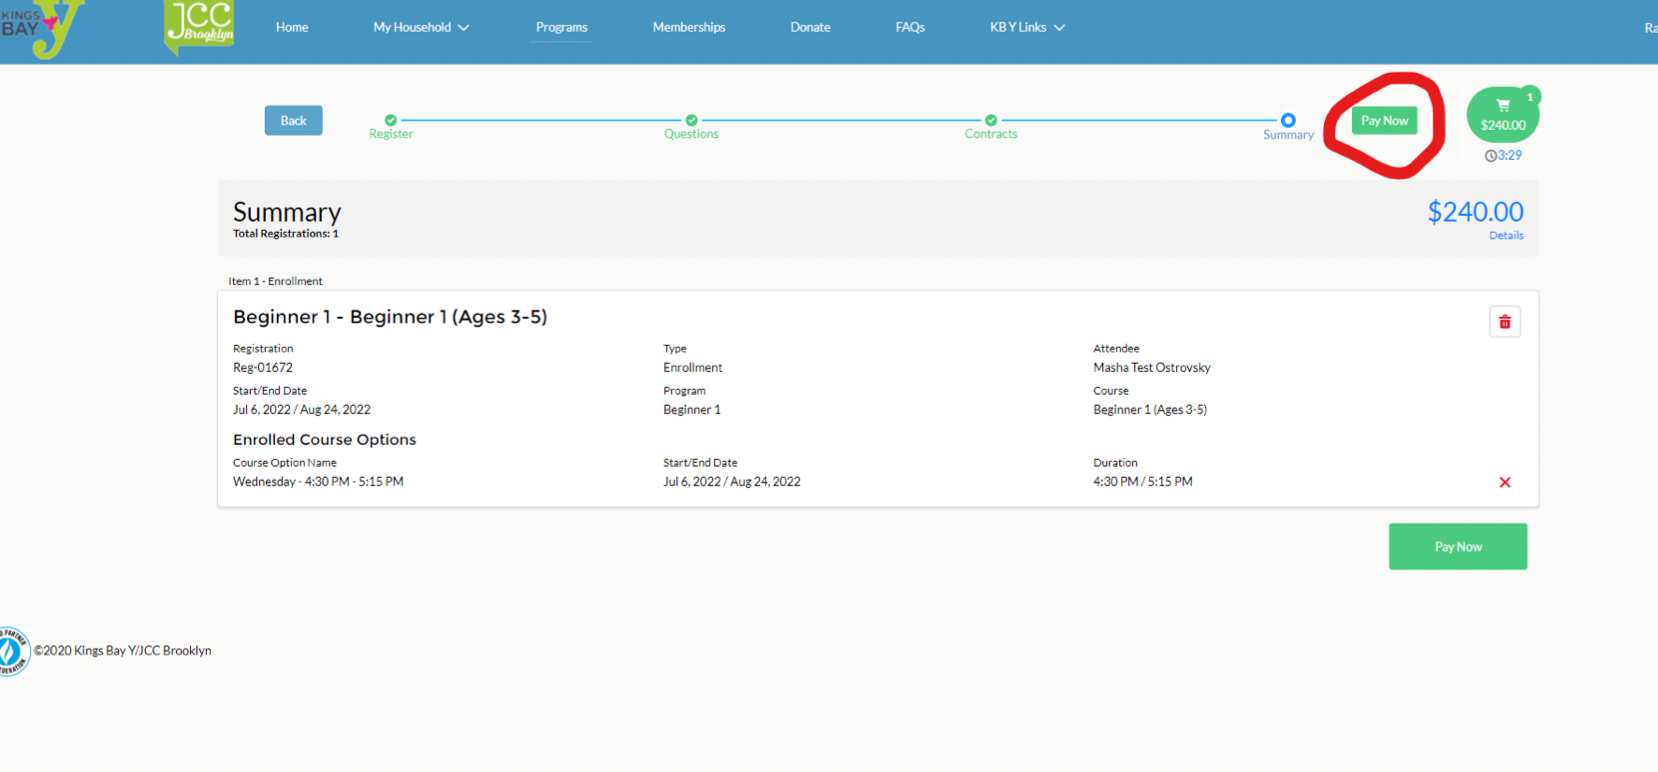The height and width of the screenshot is (772, 1658).
Task: Click the Register step label
Action: pos(391,134)
